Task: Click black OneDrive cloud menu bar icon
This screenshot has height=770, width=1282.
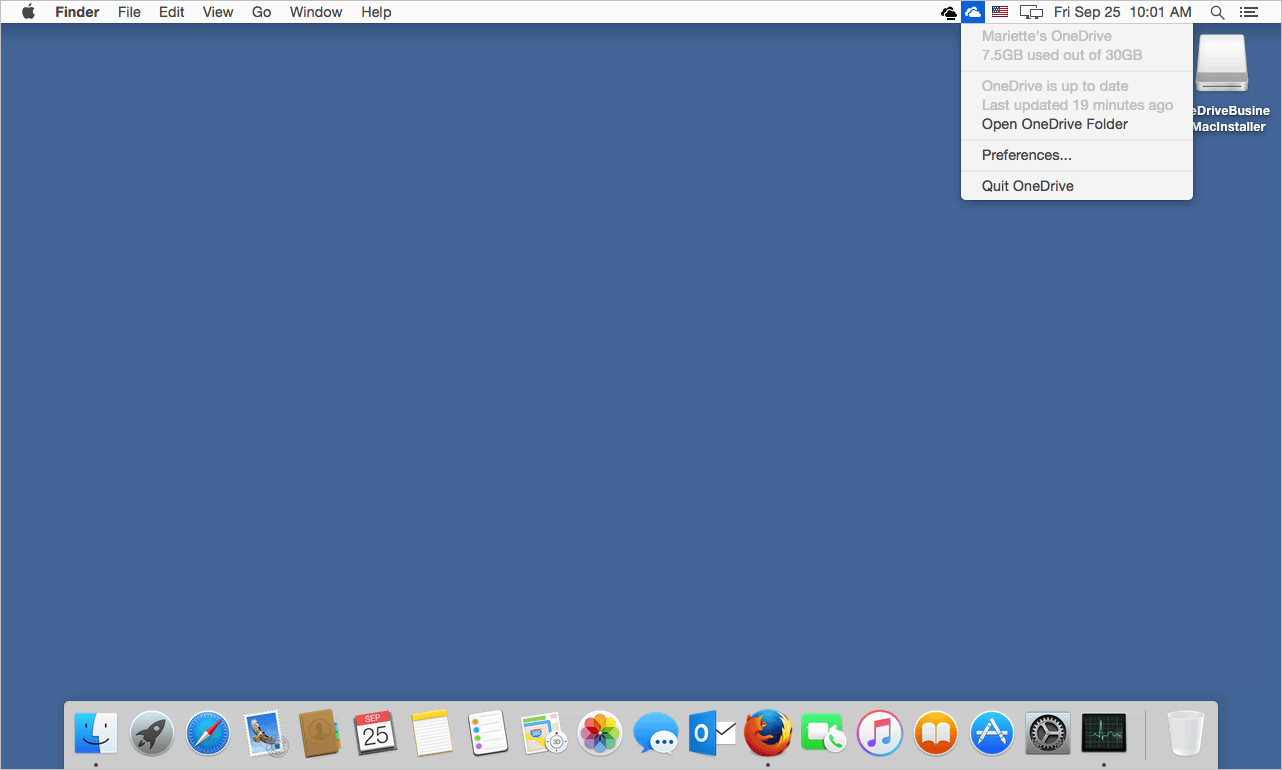Action: point(949,12)
